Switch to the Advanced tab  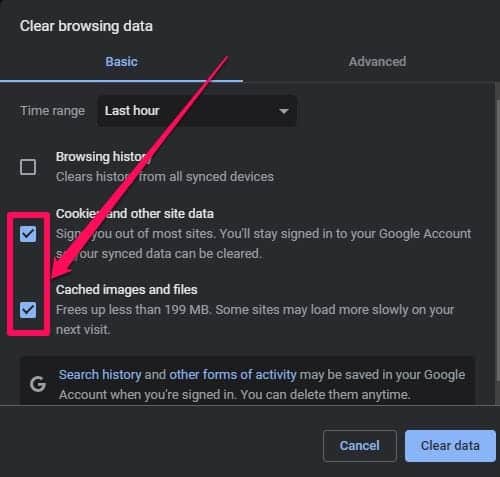pos(377,62)
